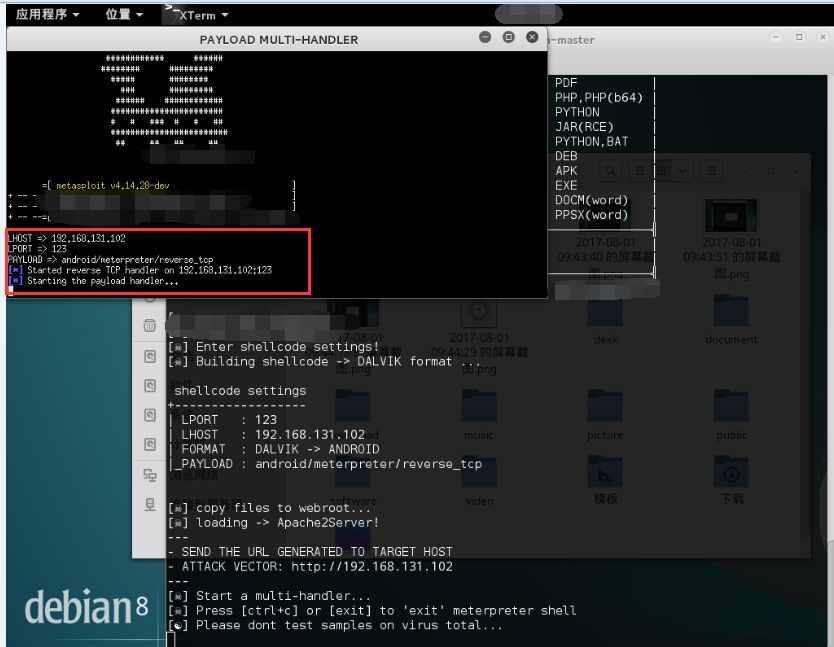Maximize the background -master window

(x=799, y=37)
